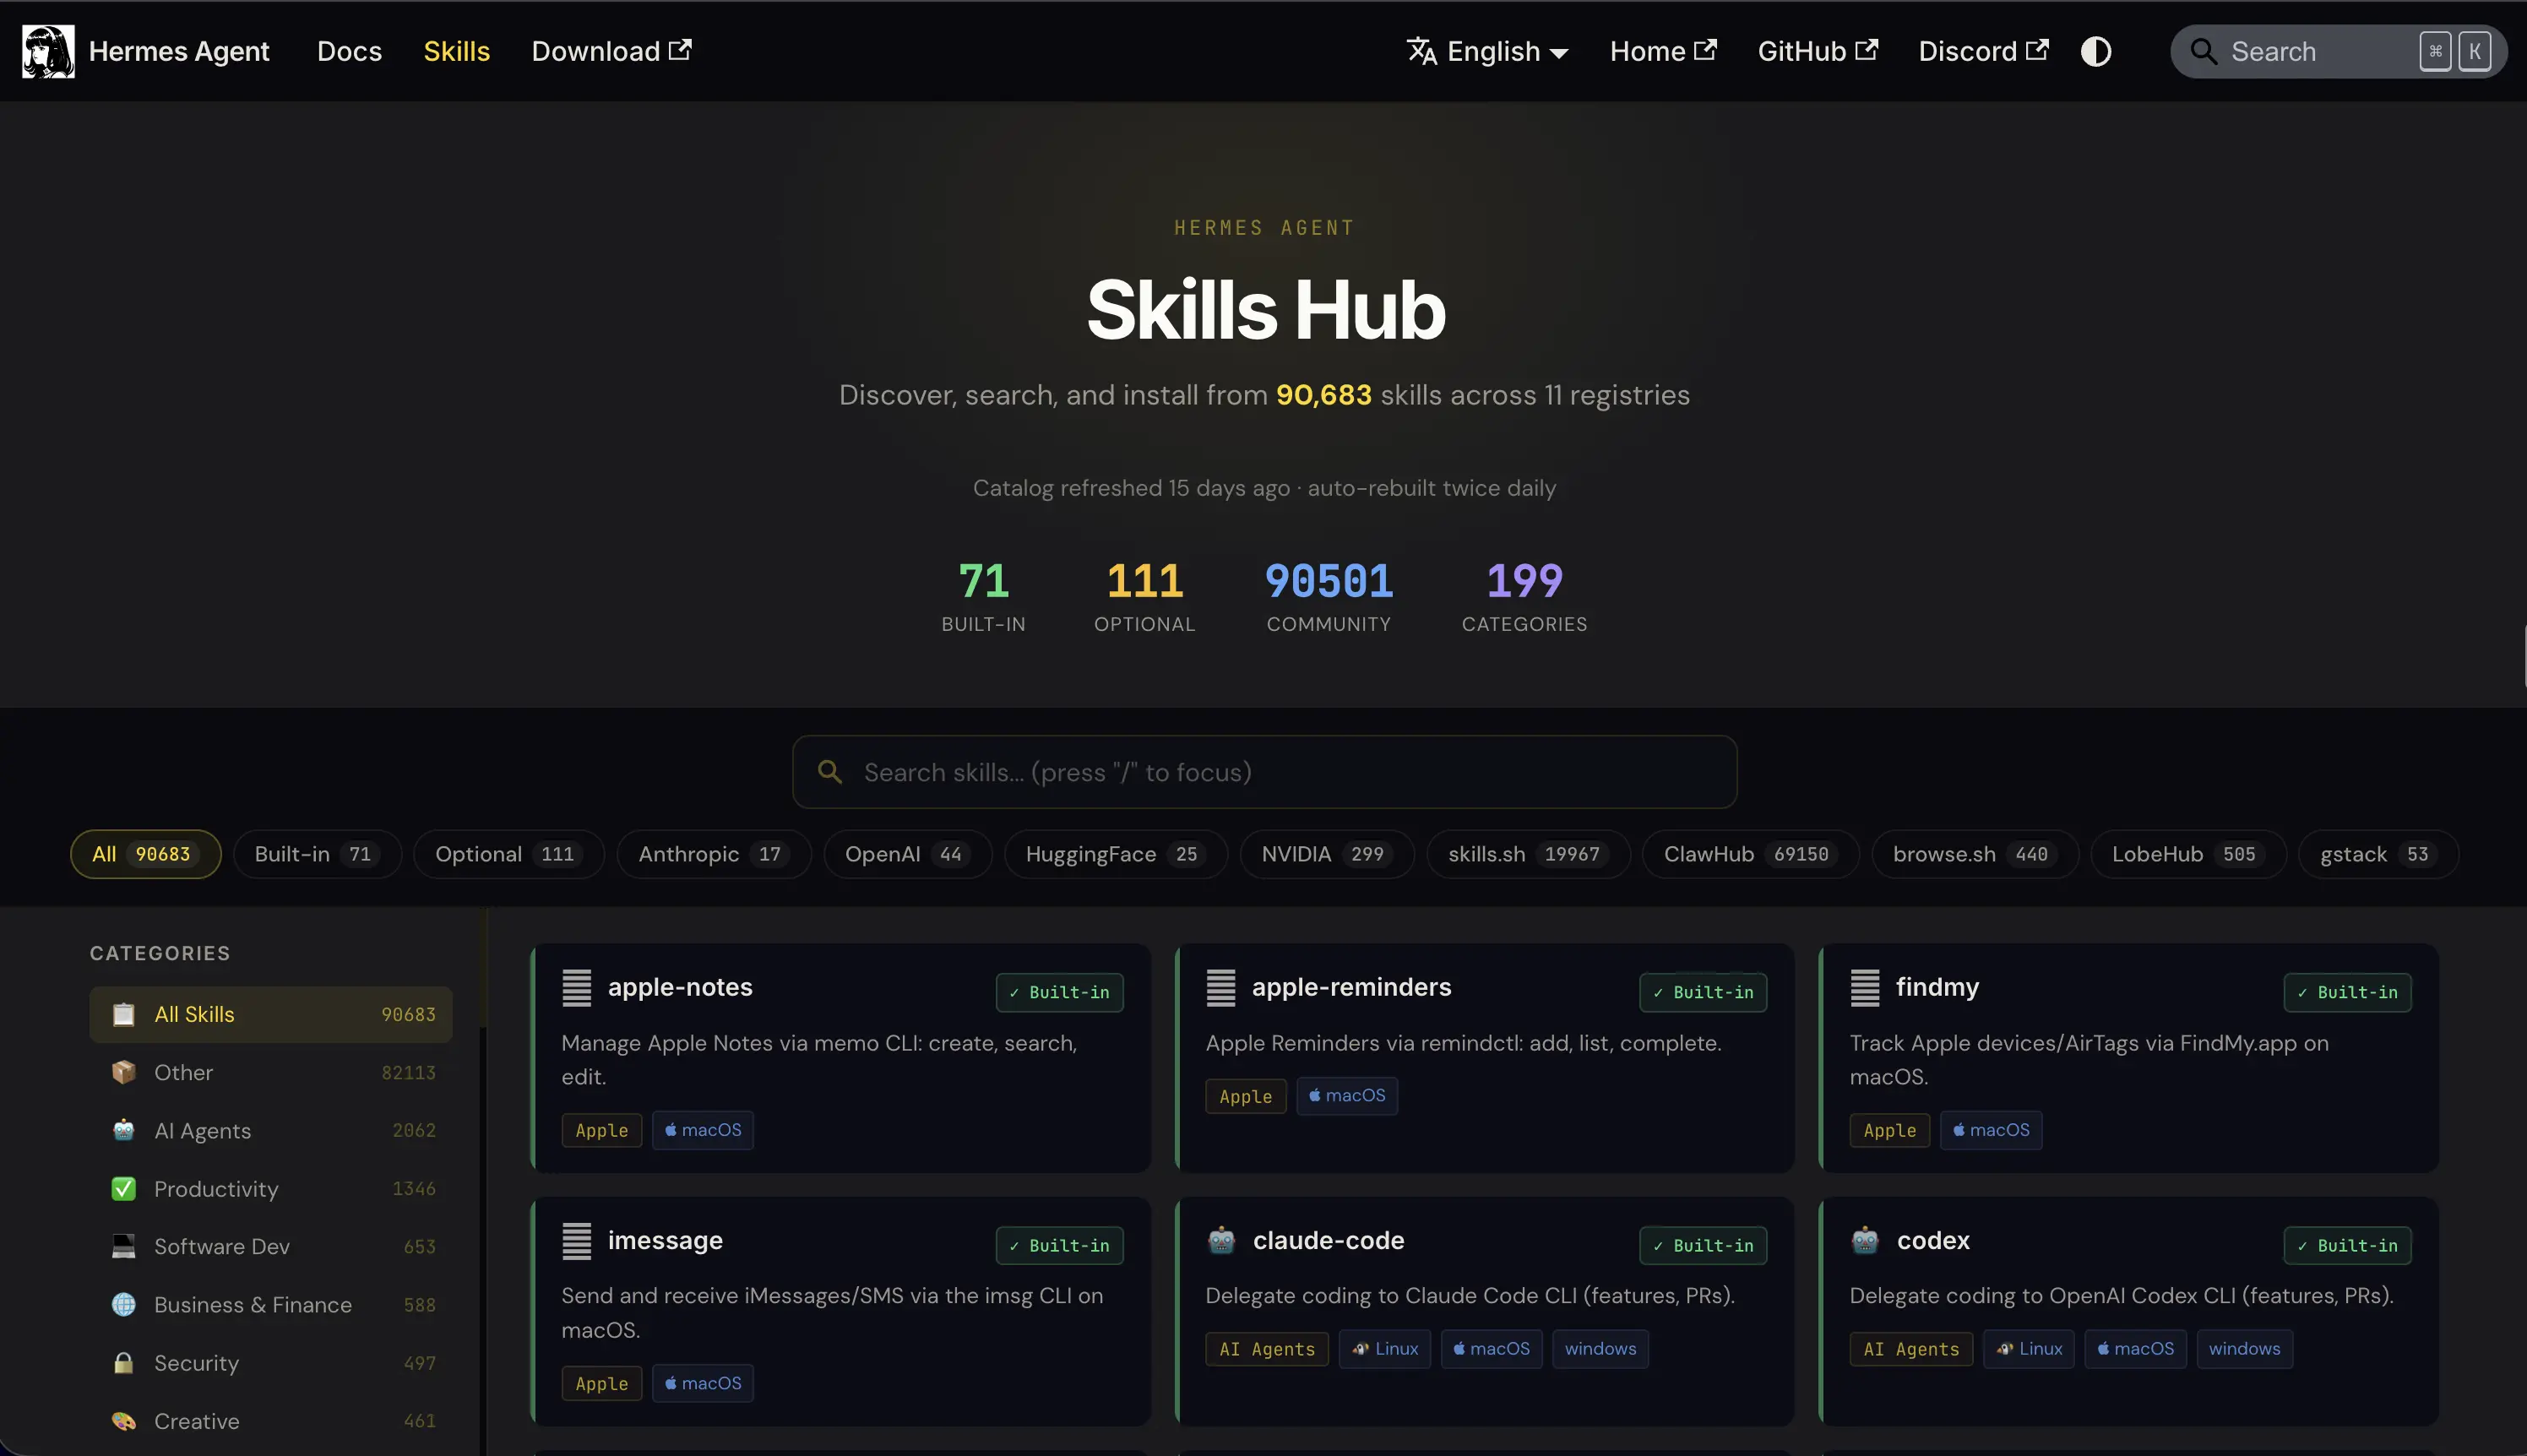2527x1456 pixels.
Task: Click the windows tag on codex card
Action: click(x=2244, y=1349)
